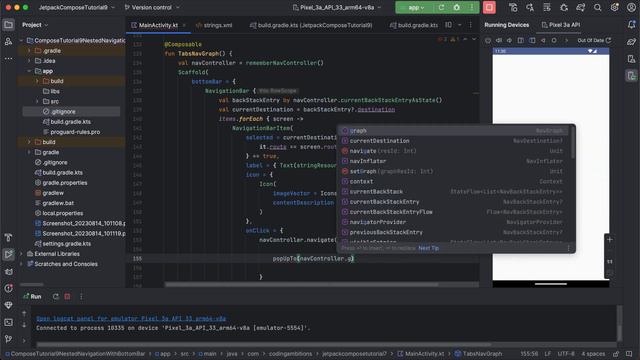
Task: Expand Scratches and Consoles node
Action: (21, 264)
